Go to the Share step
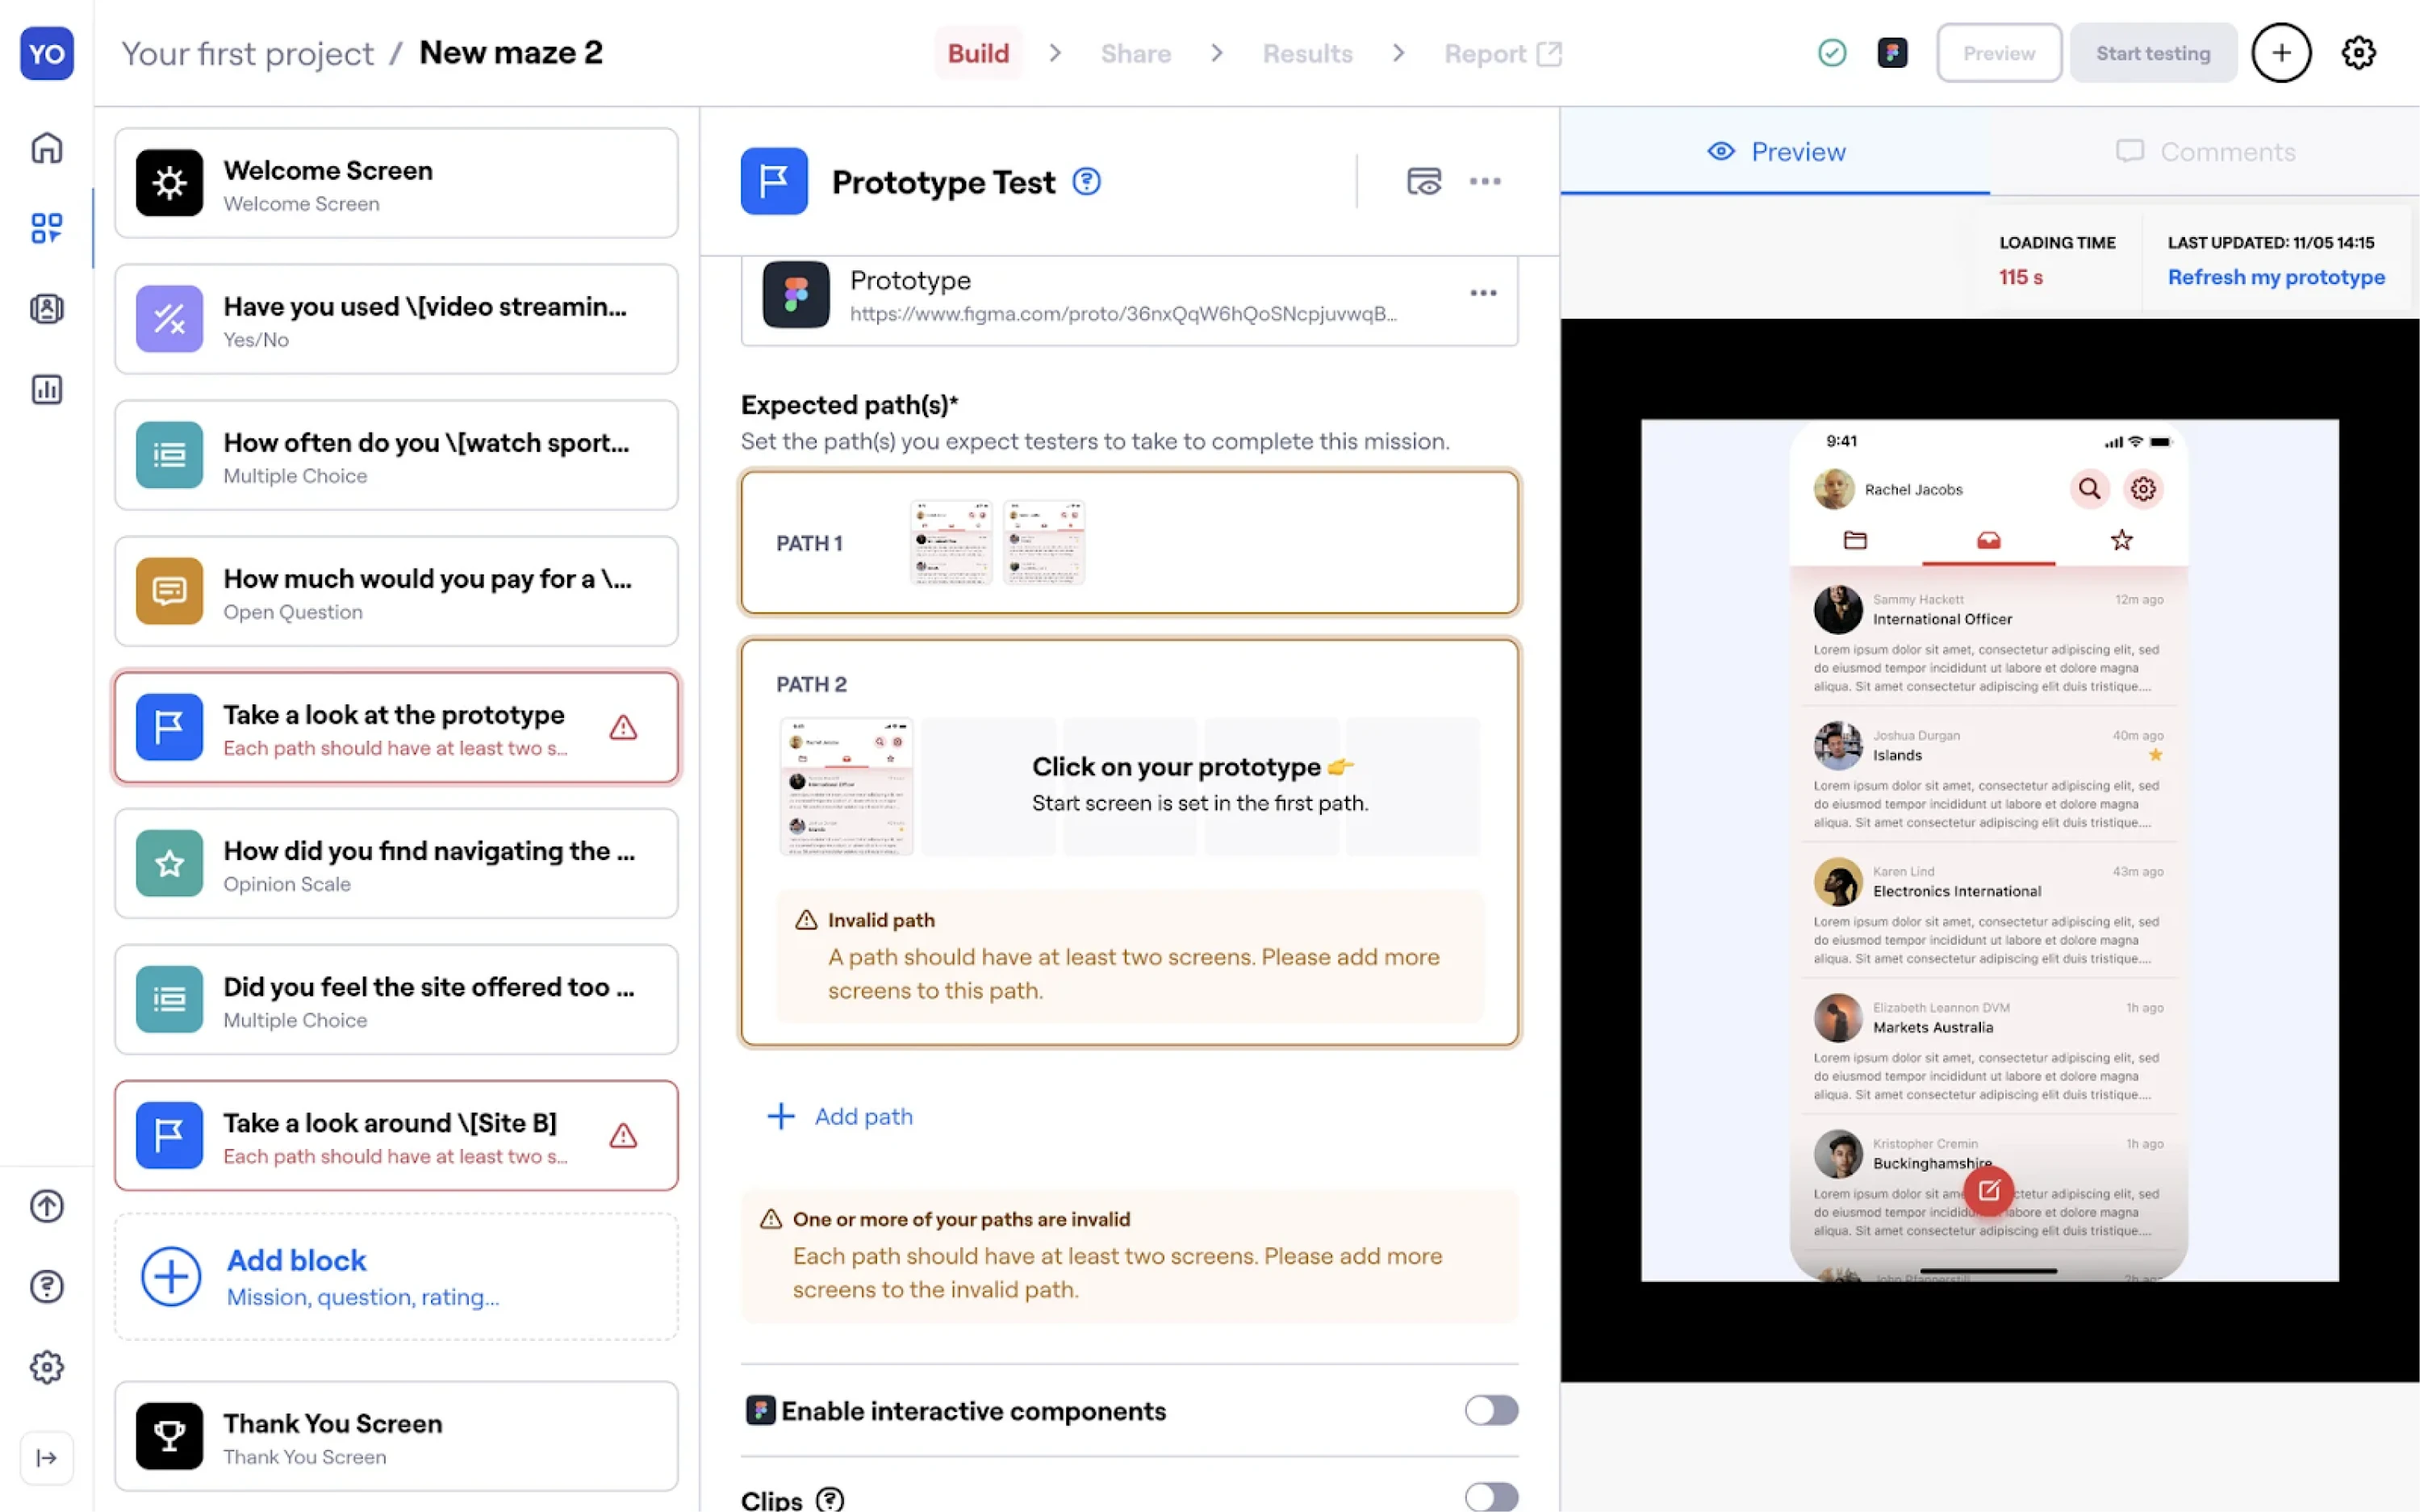The width and height of the screenshot is (2420, 1512). 1135,54
